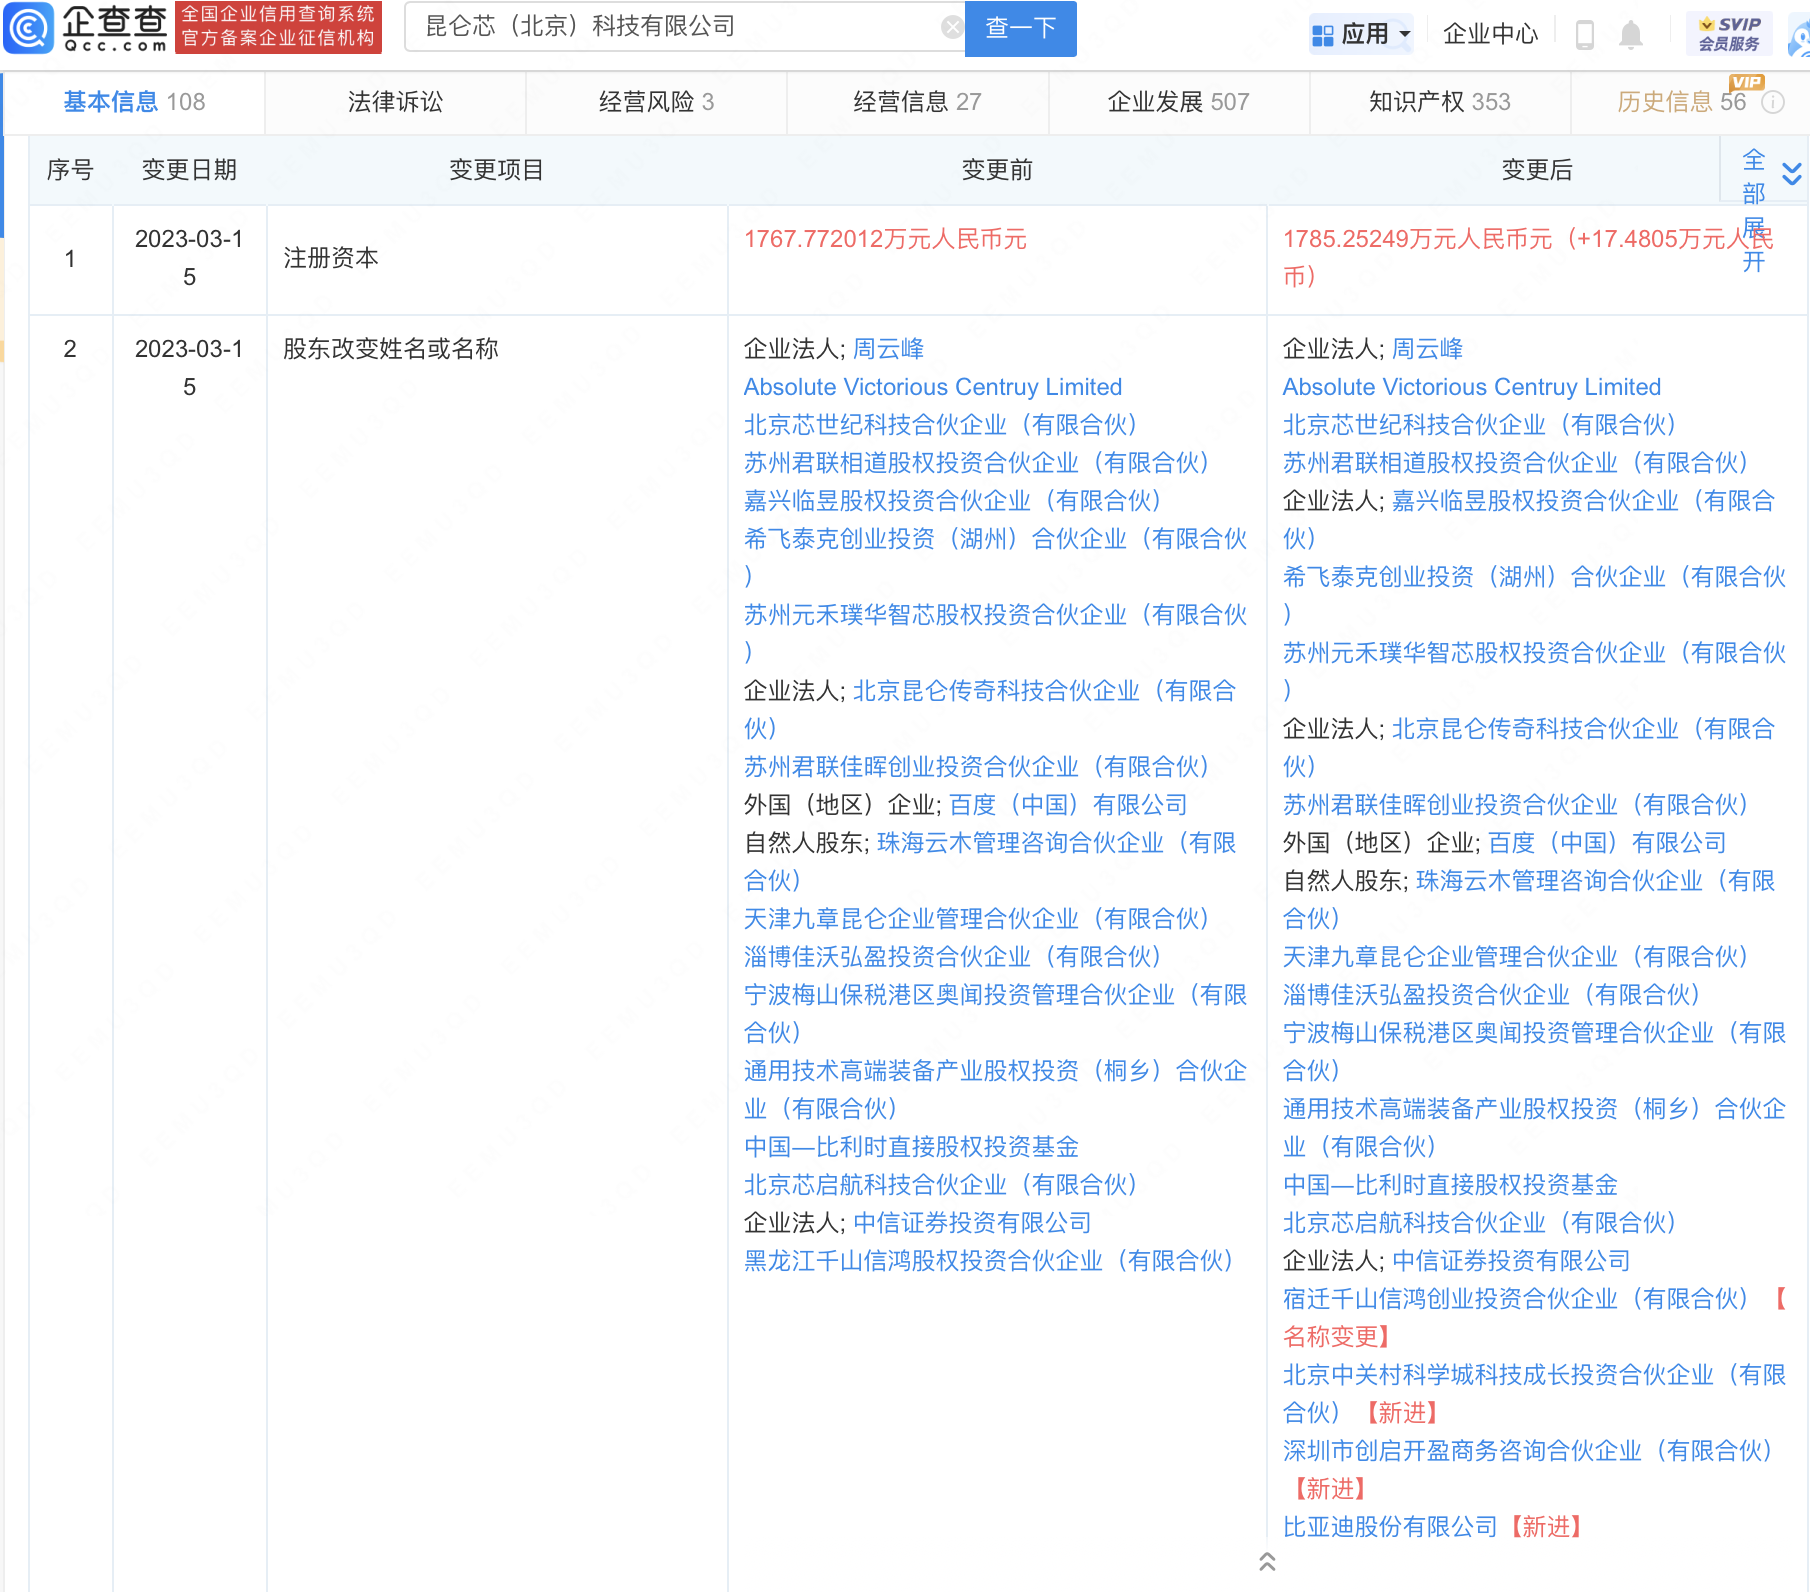The width and height of the screenshot is (1810, 1592).
Task: Select the 1785.25249万元人民币元 value
Action: 1417,239
